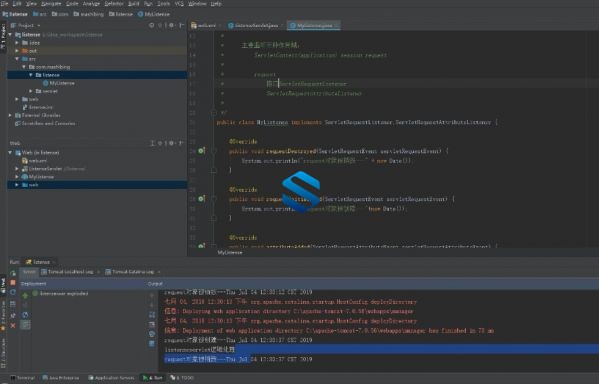Open the Window menu

[x=197, y=3]
